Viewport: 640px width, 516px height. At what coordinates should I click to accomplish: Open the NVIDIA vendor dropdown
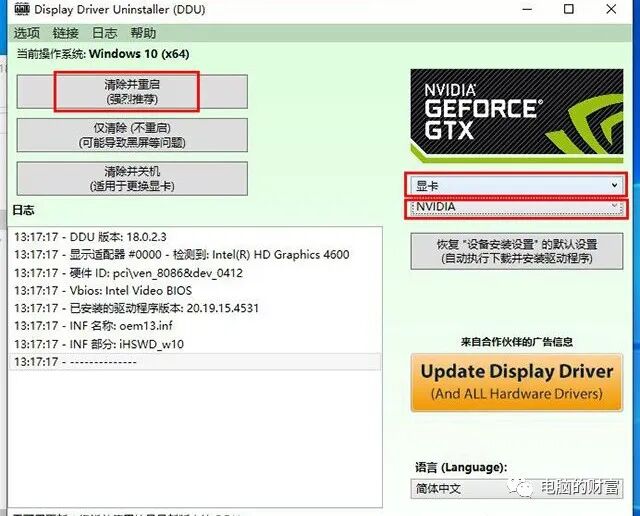point(516,207)
